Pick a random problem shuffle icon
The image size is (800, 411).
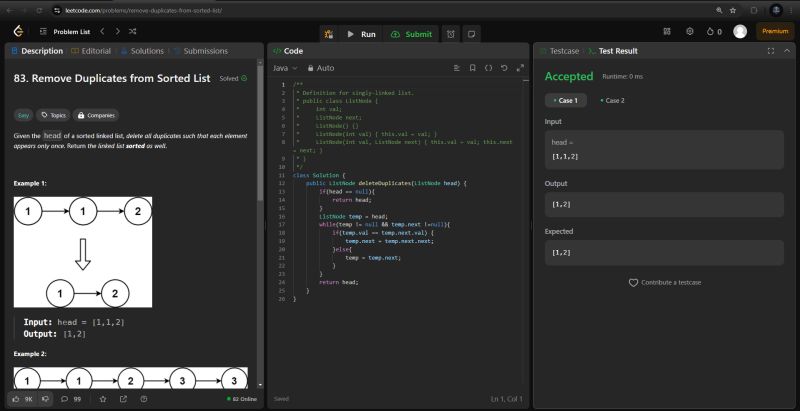[x=133, y=32]
